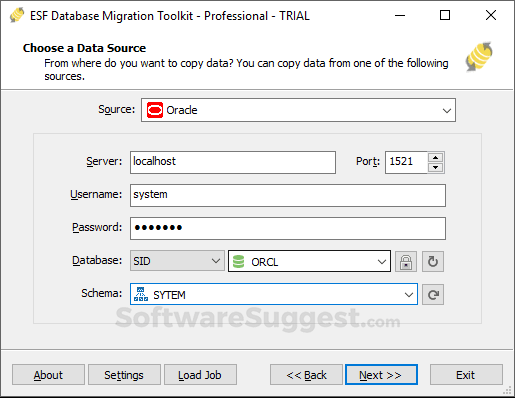515x398 pixels.
Task: Click the Oracle logo in Source box
Action: tap(155, 110)
